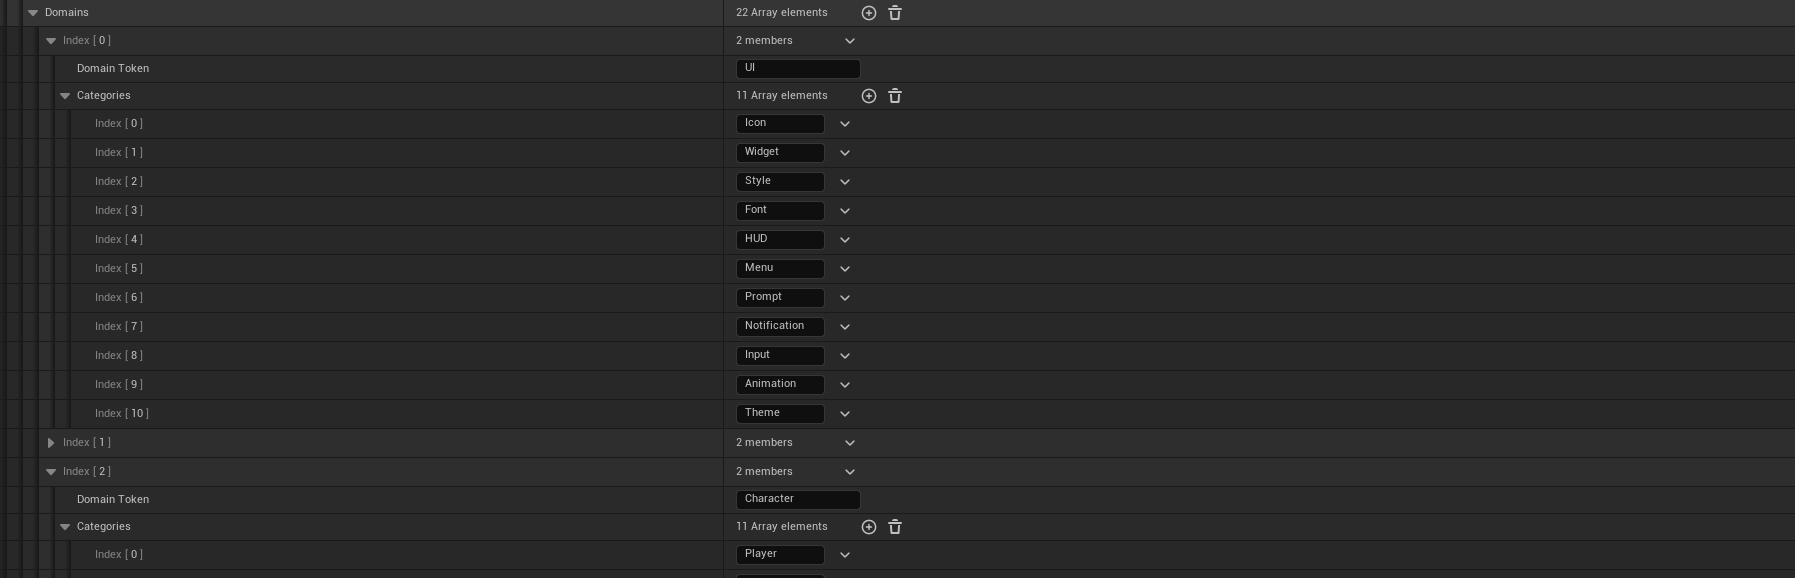1795x578 pixels.
Task: Open element options for Animation category
Action: [845, 385]
